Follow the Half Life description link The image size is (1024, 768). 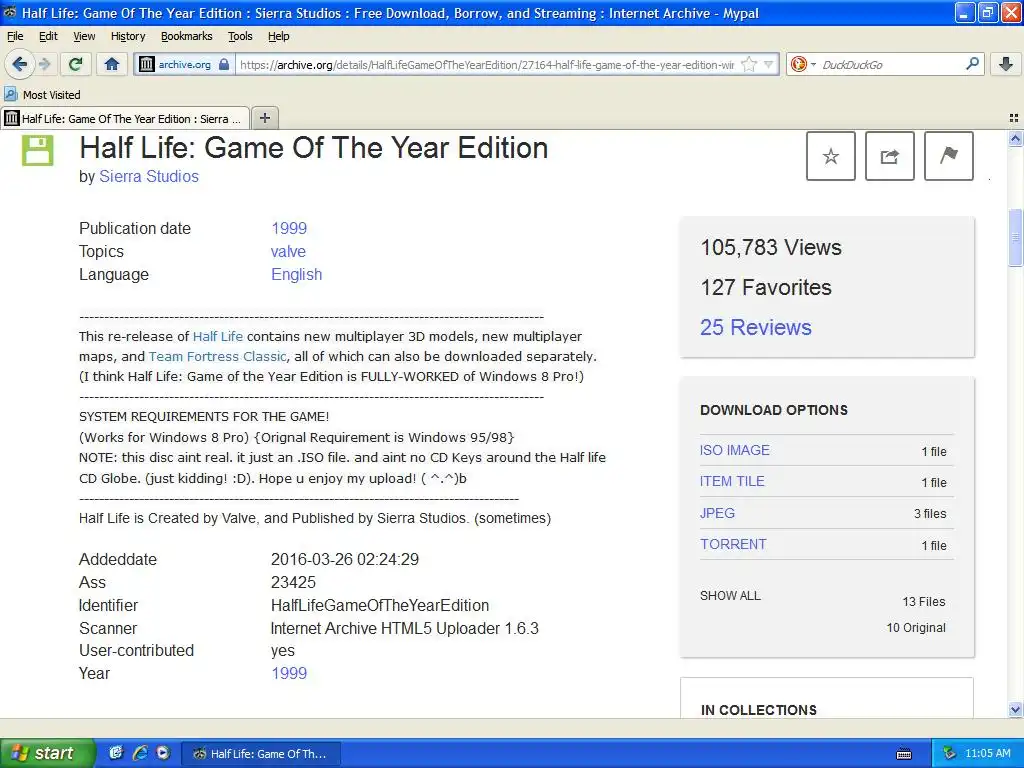[217, 336]
